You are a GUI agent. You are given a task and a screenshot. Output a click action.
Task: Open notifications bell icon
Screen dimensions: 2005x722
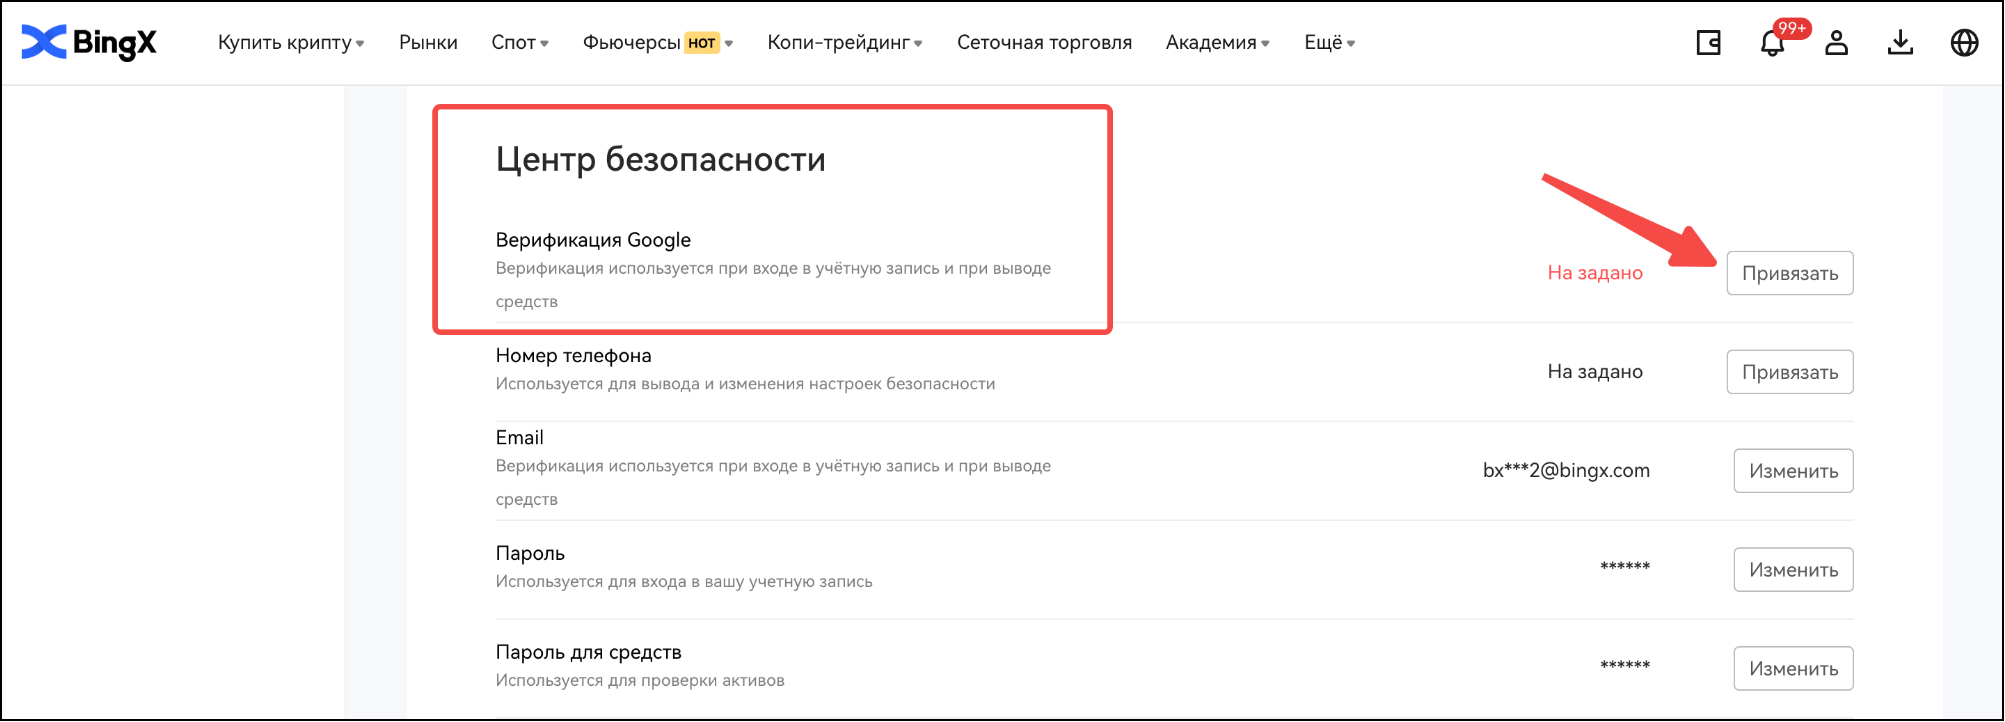1771,44
